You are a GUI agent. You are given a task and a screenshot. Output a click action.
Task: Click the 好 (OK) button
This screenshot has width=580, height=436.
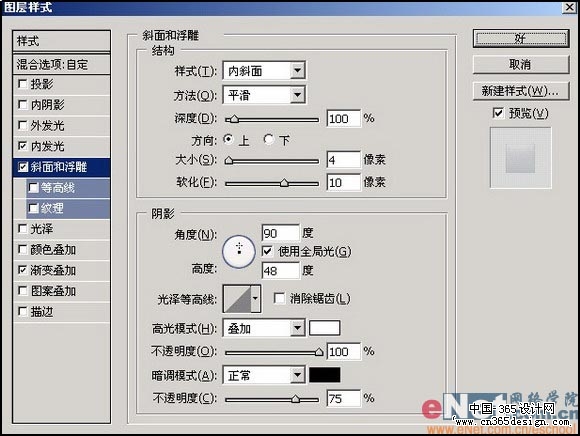click(521, 38)
